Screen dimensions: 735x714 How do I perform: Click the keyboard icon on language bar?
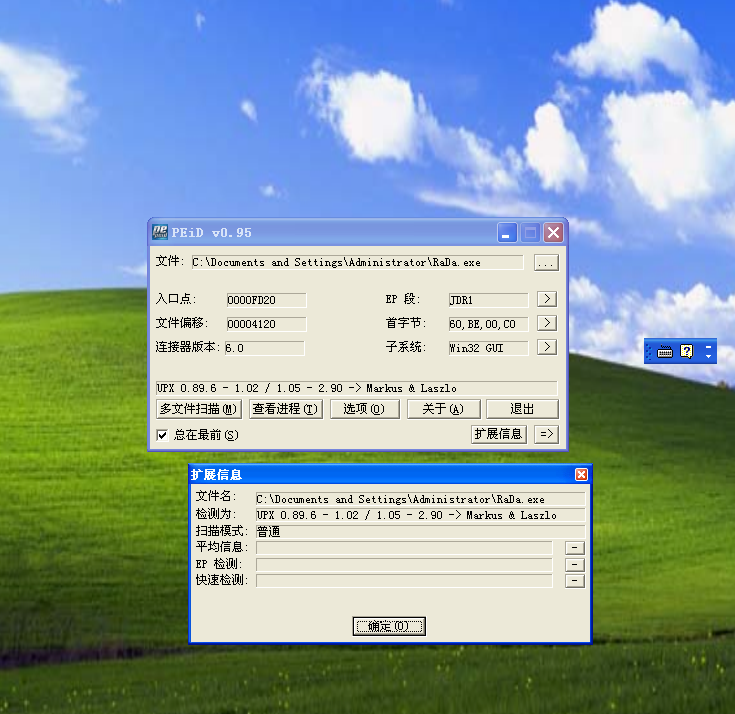click(x=665, y=351)
